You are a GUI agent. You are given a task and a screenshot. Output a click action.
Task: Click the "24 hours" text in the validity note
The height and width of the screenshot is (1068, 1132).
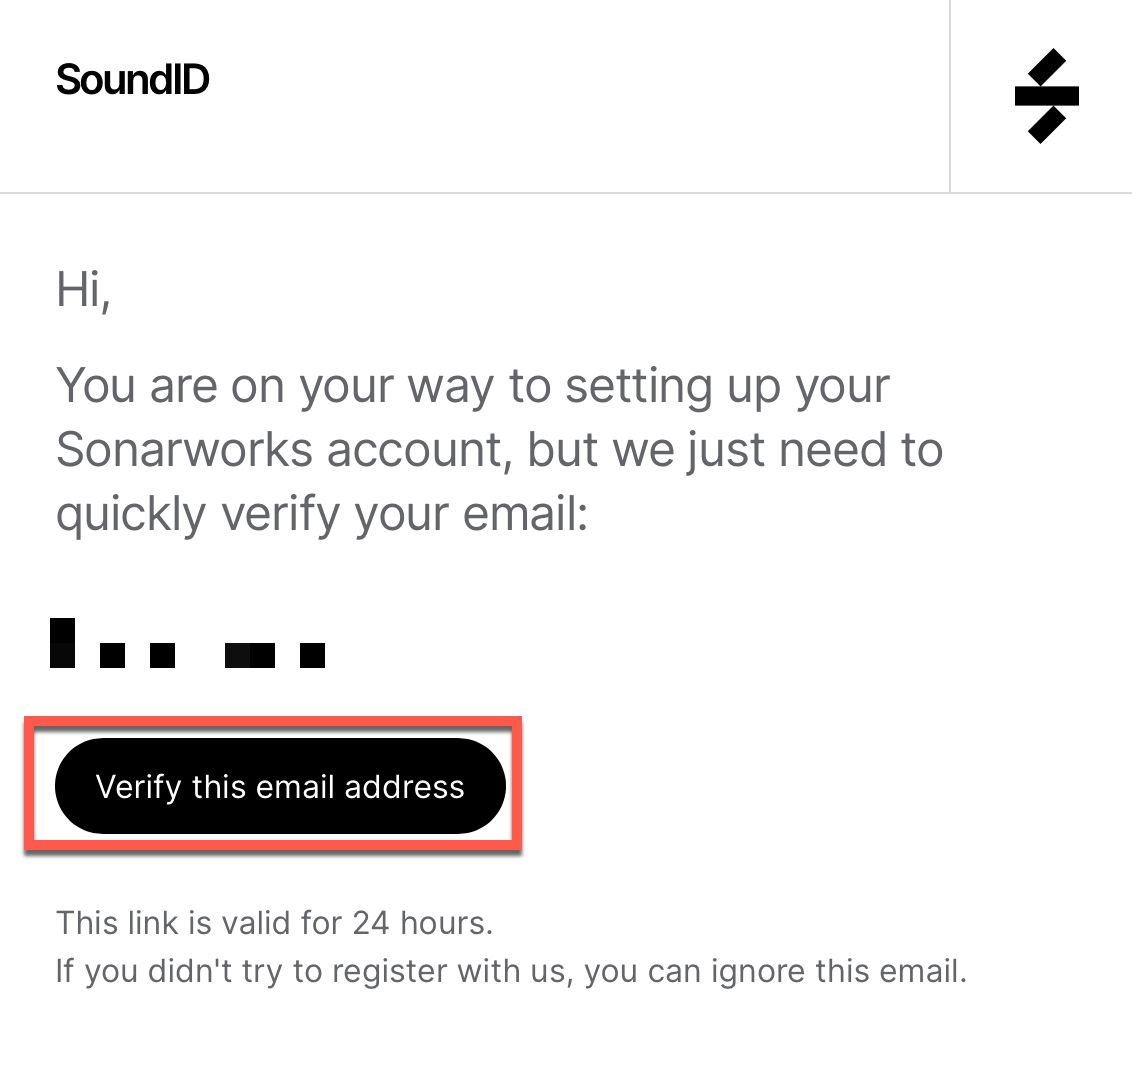pyautogui.click(x=422, y=923)
